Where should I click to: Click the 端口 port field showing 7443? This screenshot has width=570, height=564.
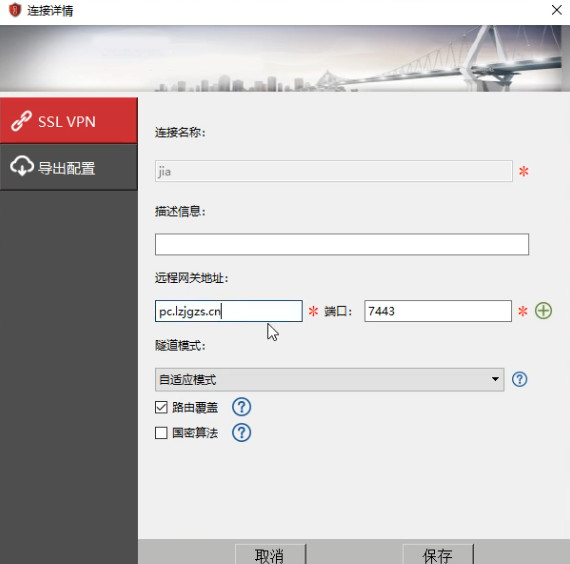pyautogui.click(x=438, y=311)
